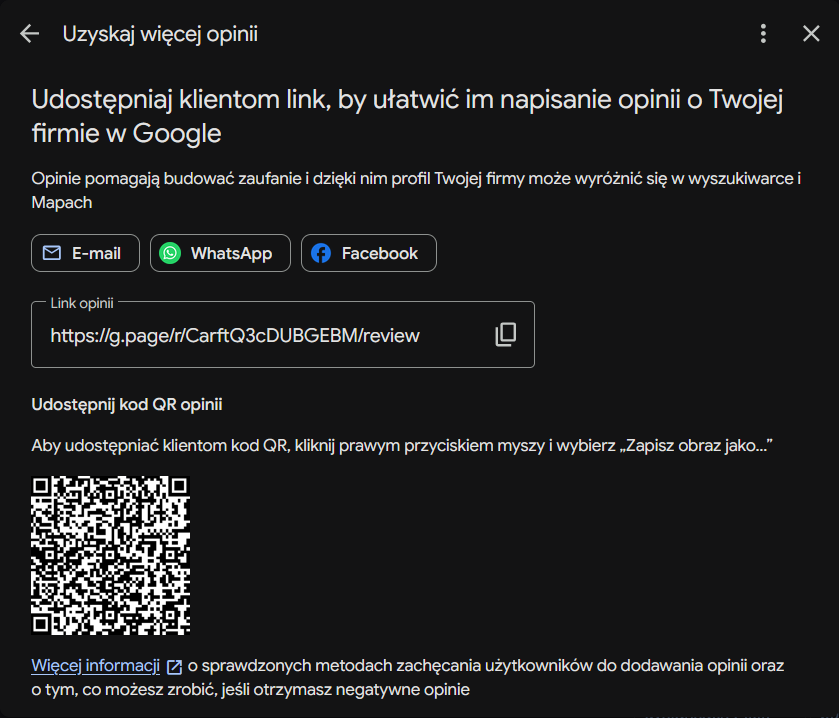The height and width of the screenshot is (718, 839).
Task: Open the Więcej informacji link
Action: point(96,666)
